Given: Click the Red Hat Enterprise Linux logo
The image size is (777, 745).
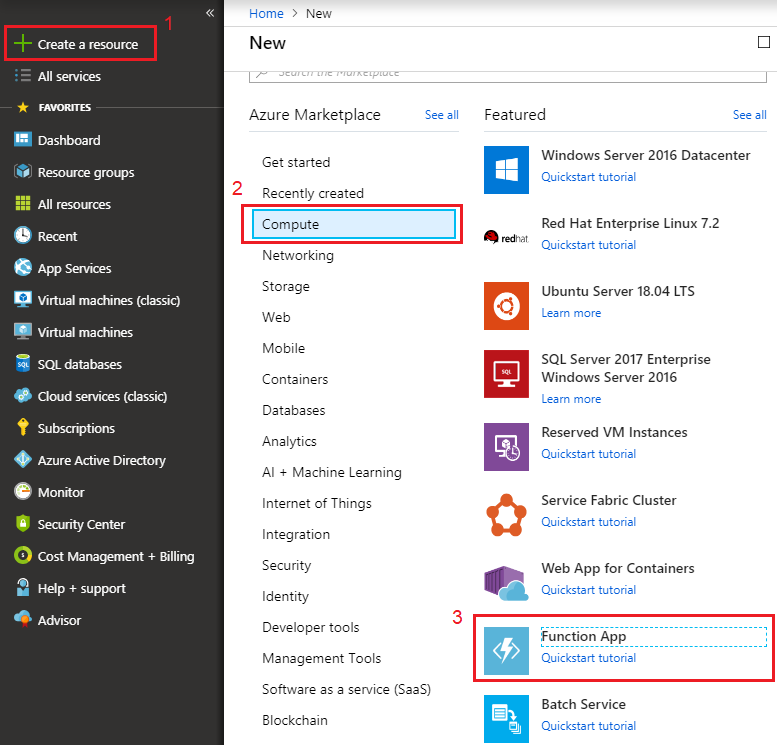Looking at the screenshot, I should pos(506,237).
